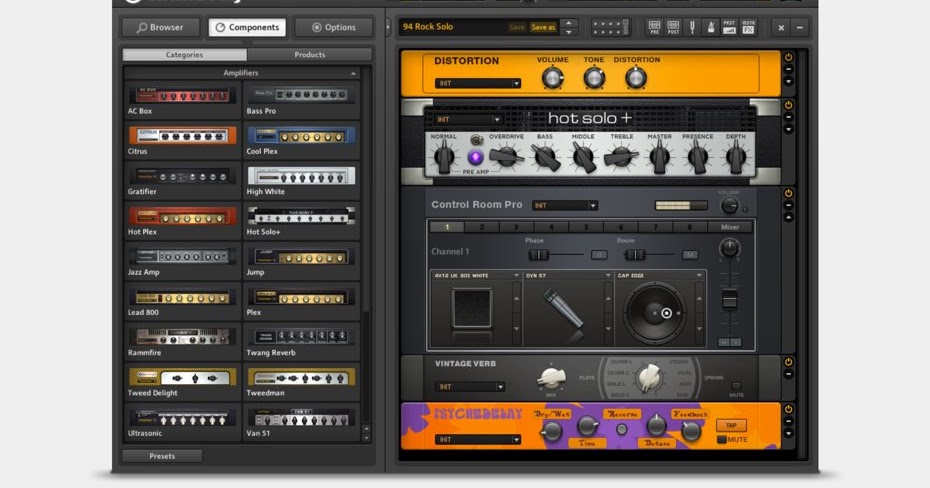Open the POST tapedeck icon
This screenshot has height=488, width=930.
pos(673,27)
